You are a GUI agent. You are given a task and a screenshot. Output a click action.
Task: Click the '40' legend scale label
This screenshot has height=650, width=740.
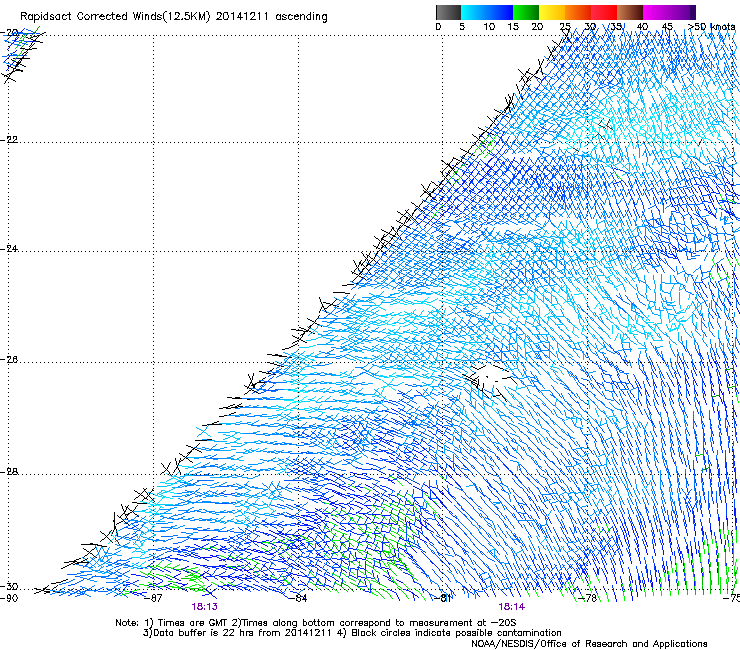(x=642, y=27)
